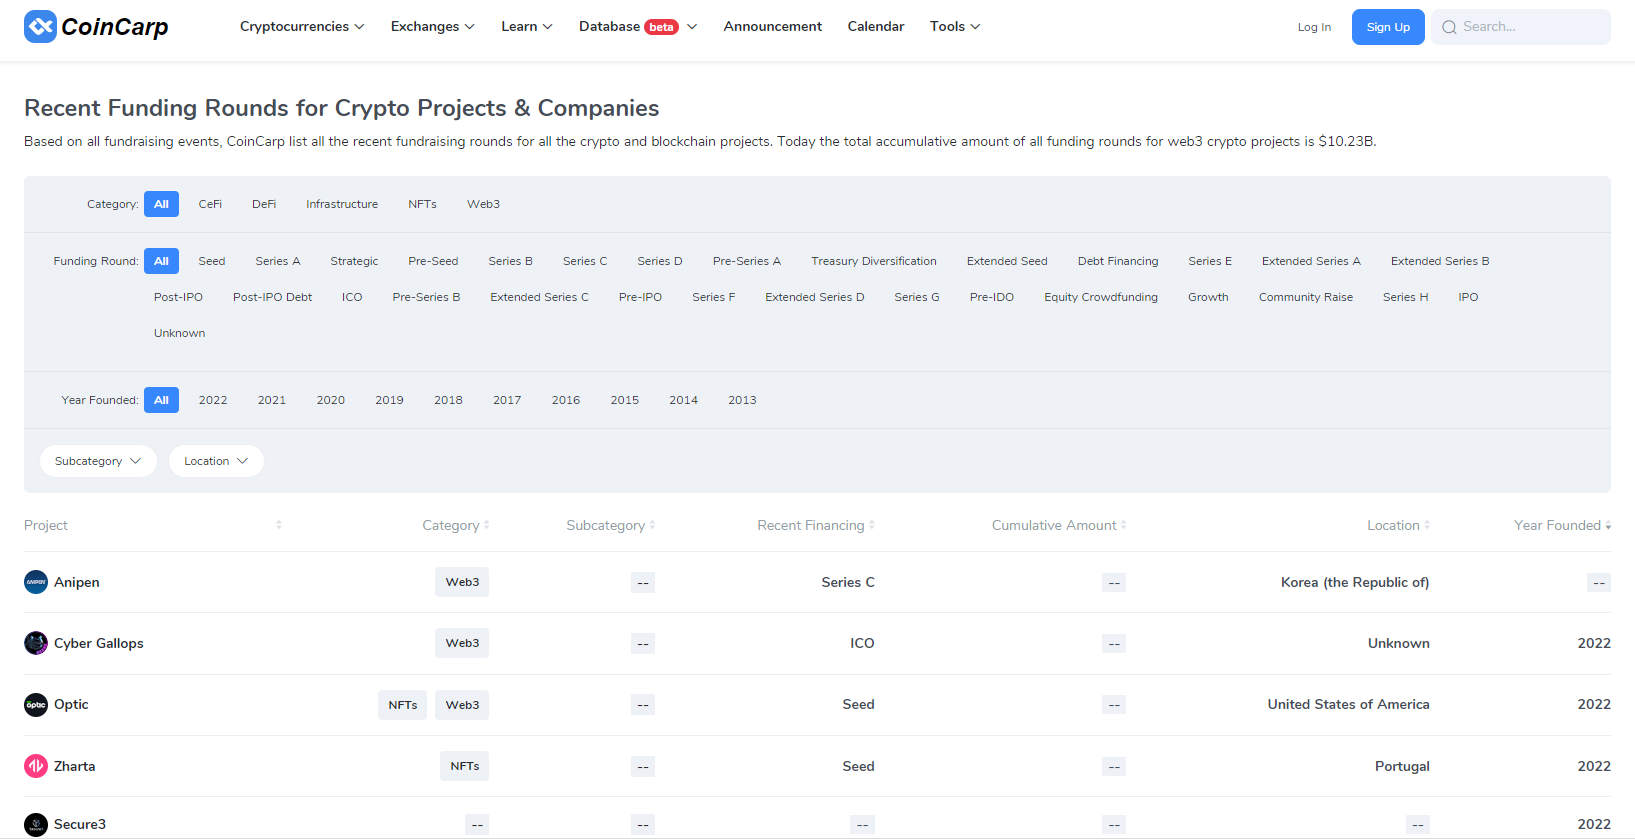Viewport: 1635px width, 840px height.
Task: Filter funding round by Community Raise
Action: tap(1306, 297)
